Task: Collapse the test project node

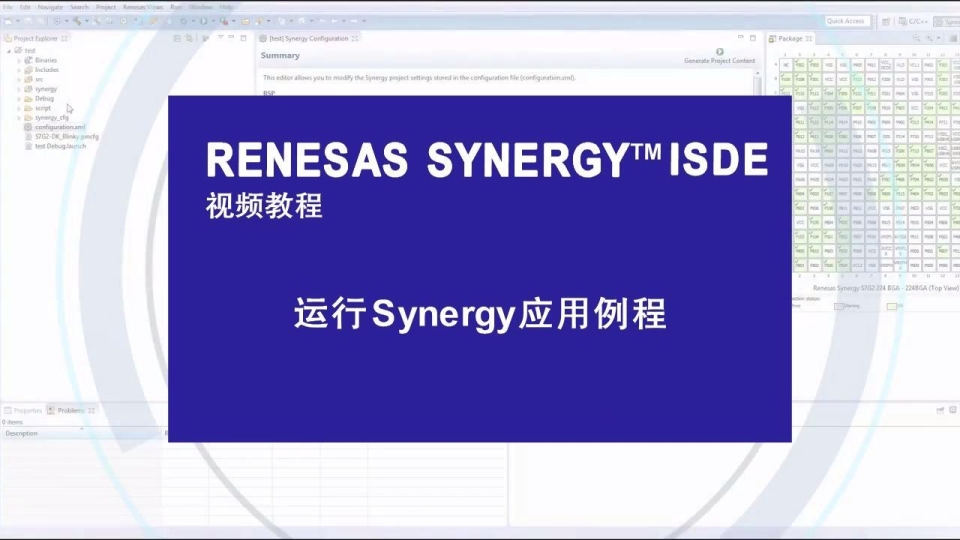Action: coord(9,51)
